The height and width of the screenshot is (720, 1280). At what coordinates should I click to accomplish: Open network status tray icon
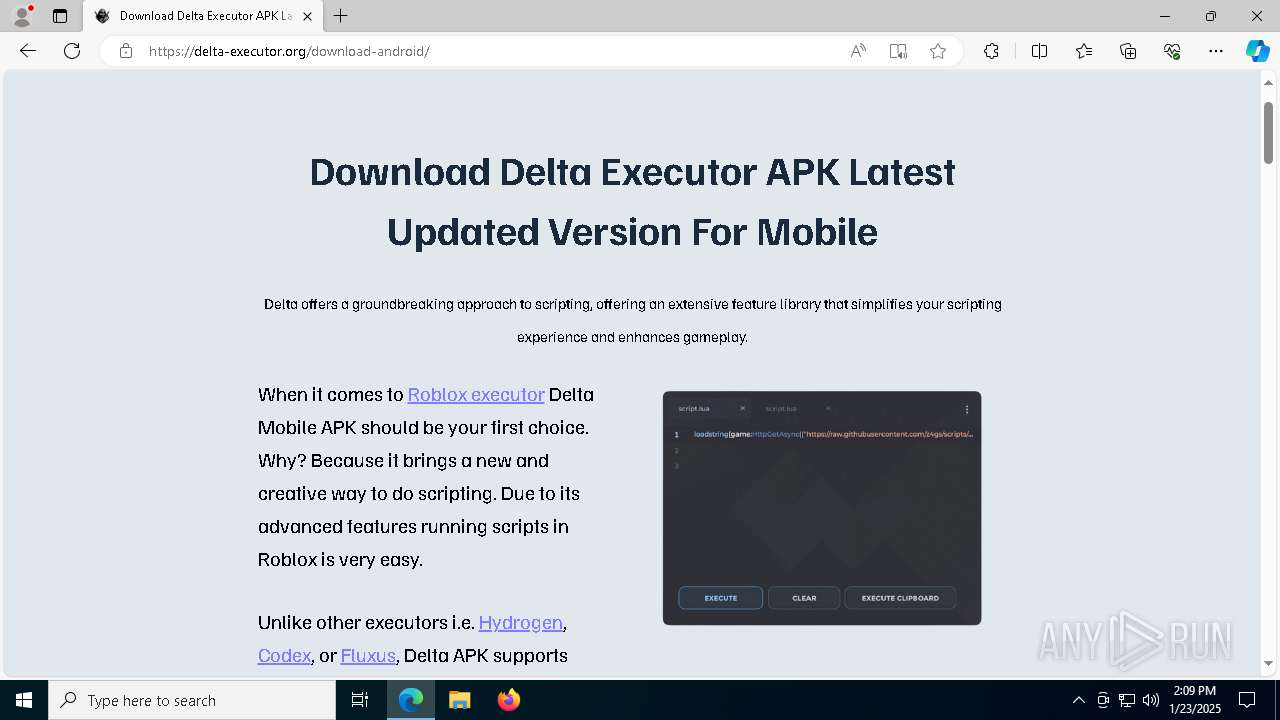pyautogui.click(x=1127, y=700)
